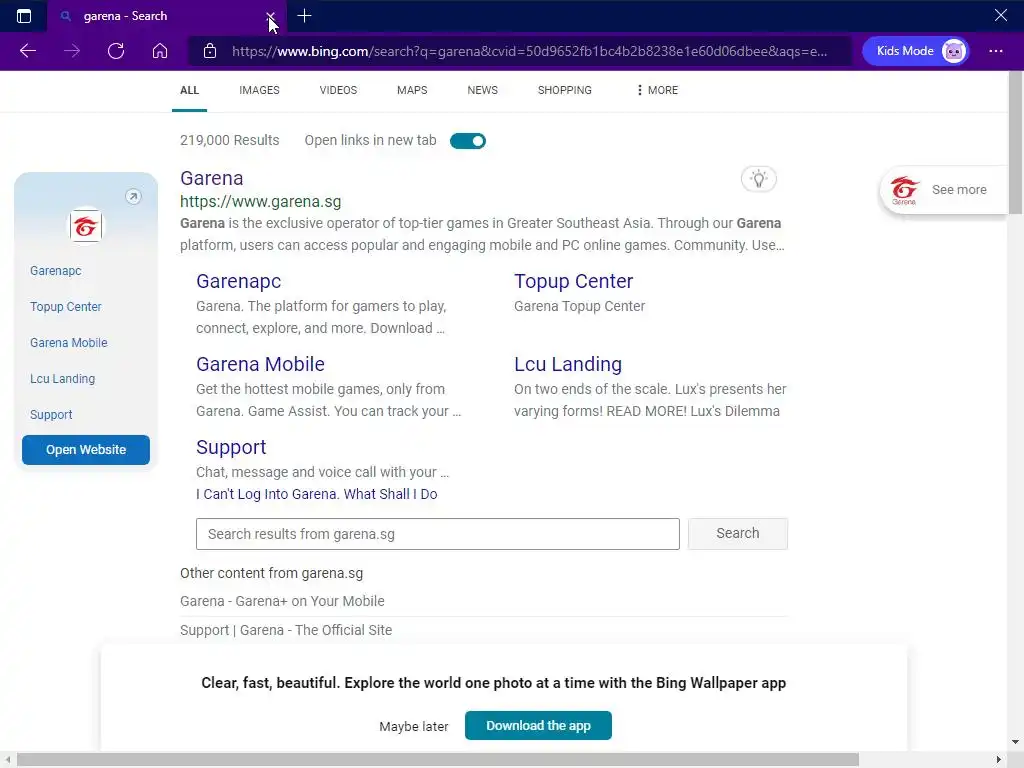Click the scroll right arrow
Image resolution: width=1024 pixels, height=768 pixels.
[999, 760]
